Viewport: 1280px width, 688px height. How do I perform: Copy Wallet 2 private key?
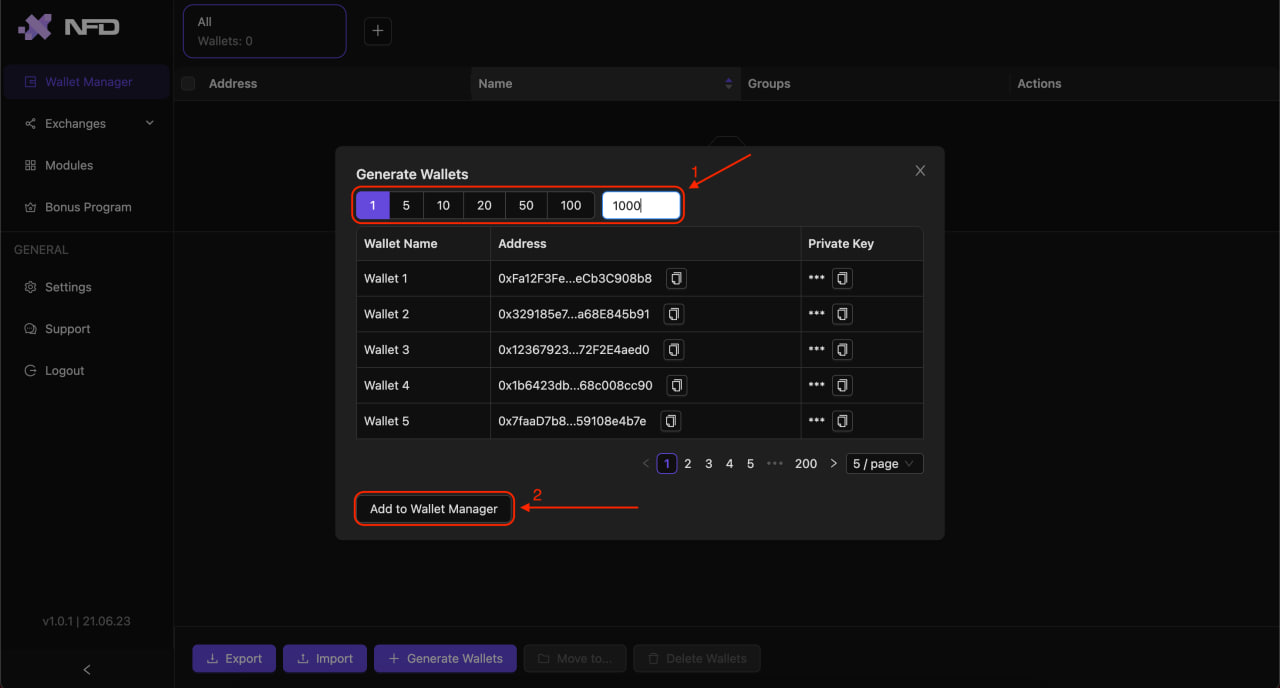(x=843, y=314)
